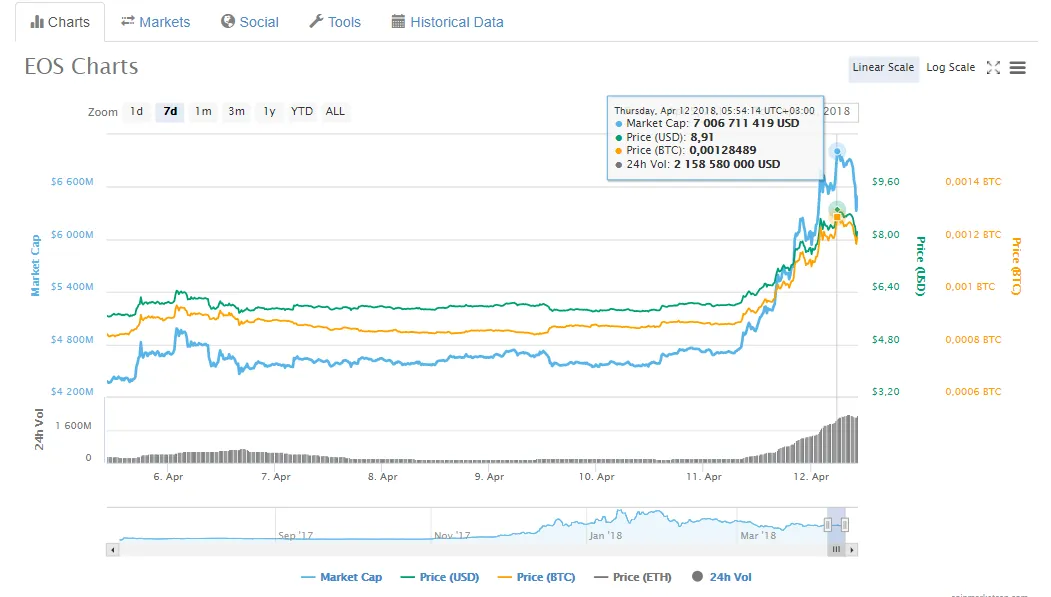Select Linear Scale option
The image size is (1051, 597).
[x=883, y=68]
